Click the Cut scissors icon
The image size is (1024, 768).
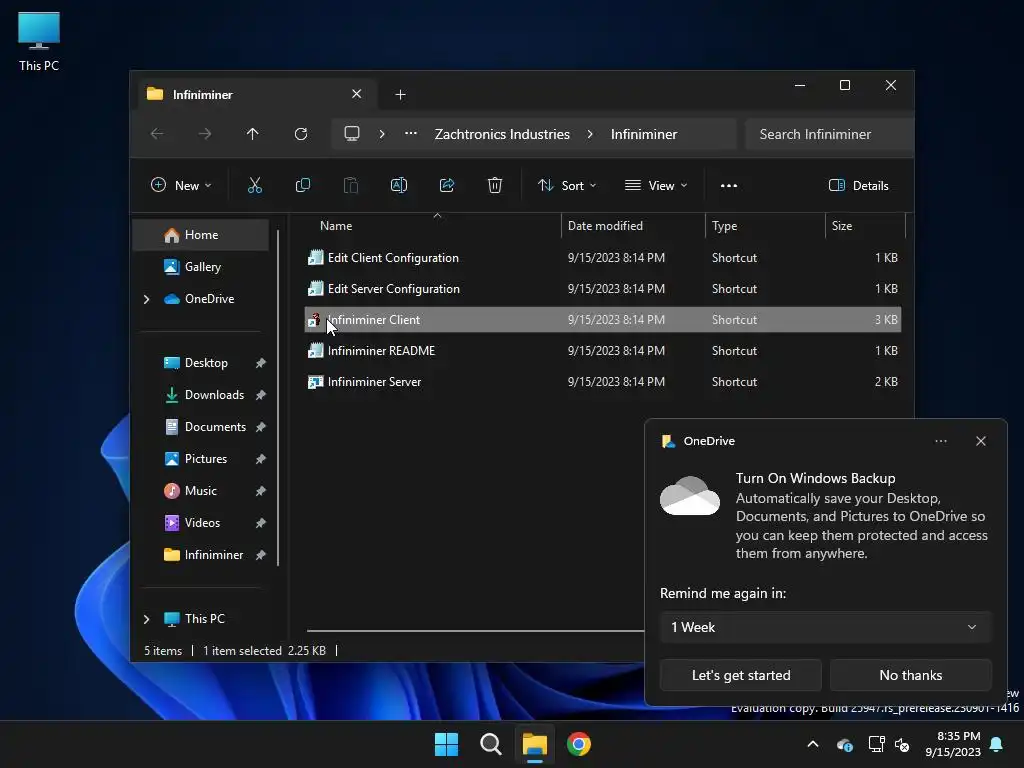coord(255,185)
